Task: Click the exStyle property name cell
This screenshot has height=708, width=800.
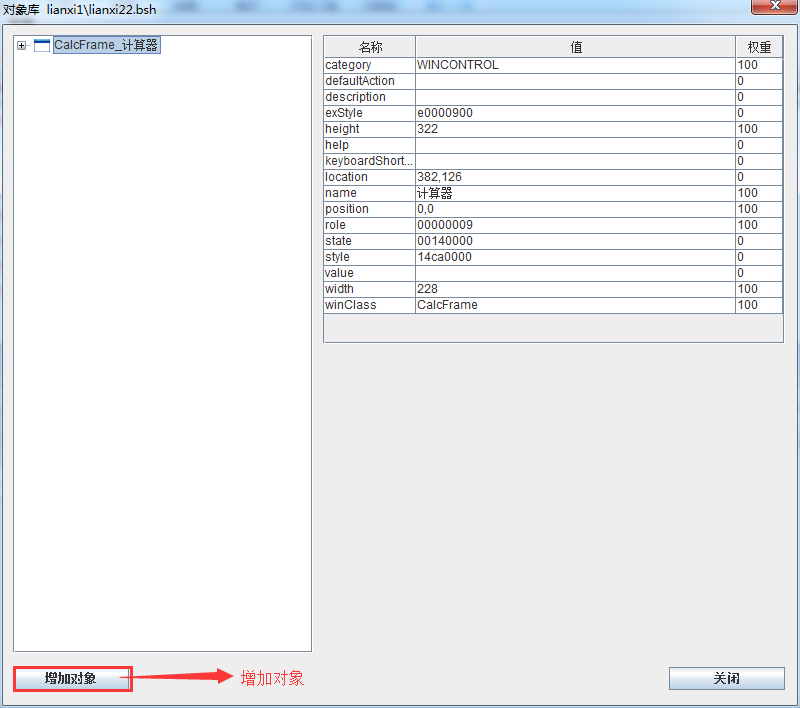Action: [x=370, y=113]
